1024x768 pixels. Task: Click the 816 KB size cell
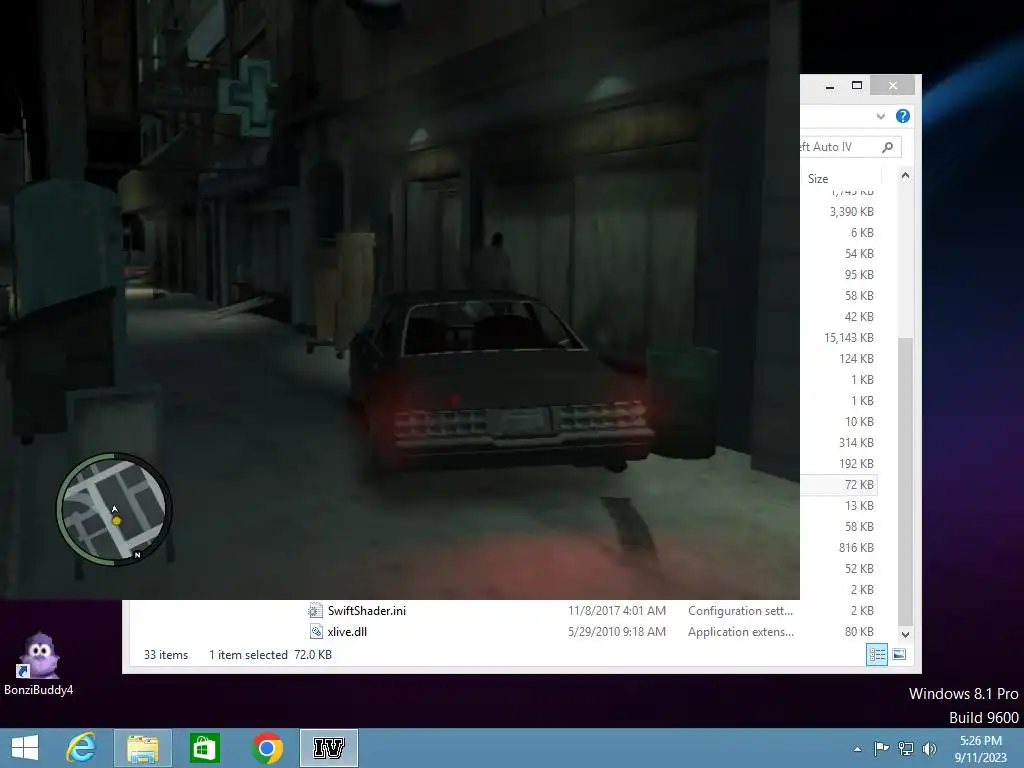tap(856, 547)
